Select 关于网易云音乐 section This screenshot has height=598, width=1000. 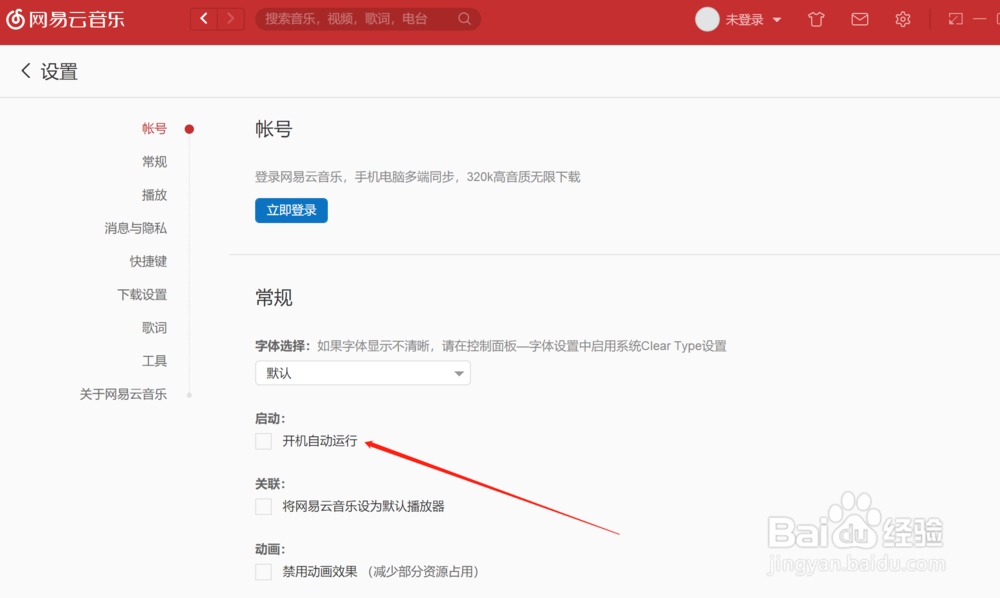[x=123, y=394]
